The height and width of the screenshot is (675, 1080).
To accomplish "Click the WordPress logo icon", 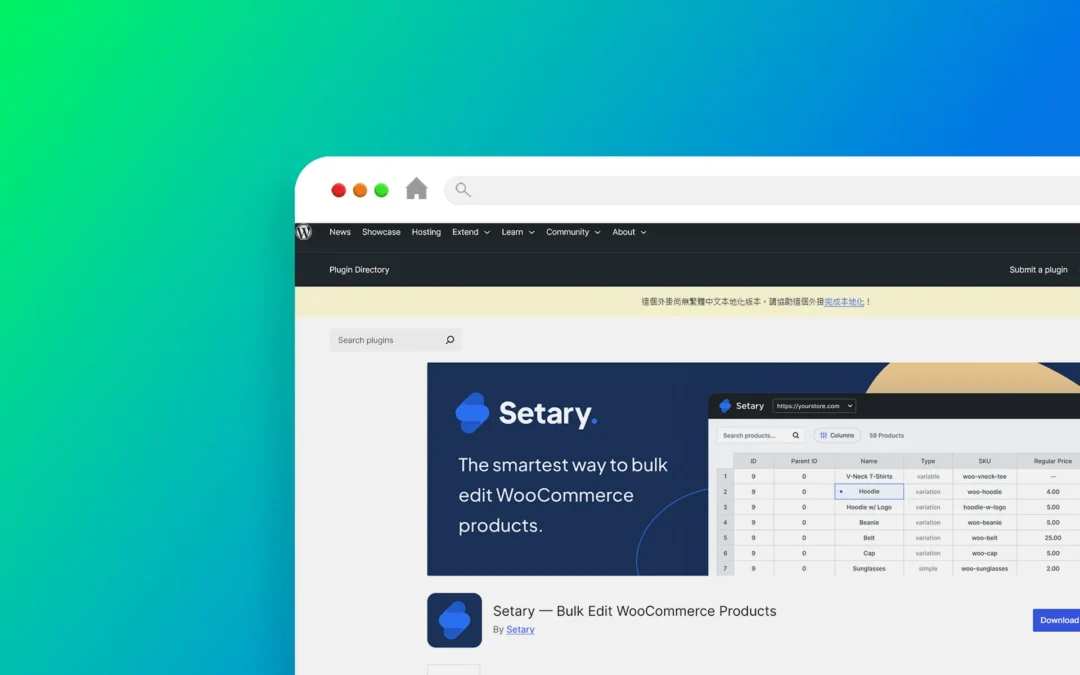I will pos(304,232).
